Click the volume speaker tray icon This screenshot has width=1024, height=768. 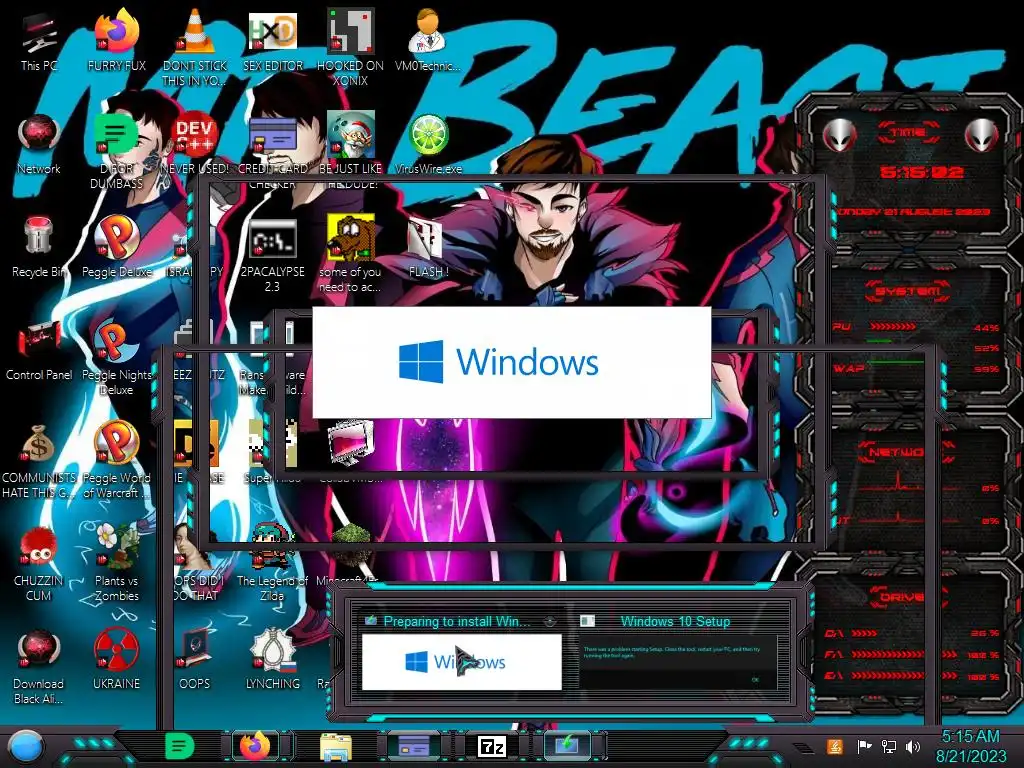tap(913, 746)
